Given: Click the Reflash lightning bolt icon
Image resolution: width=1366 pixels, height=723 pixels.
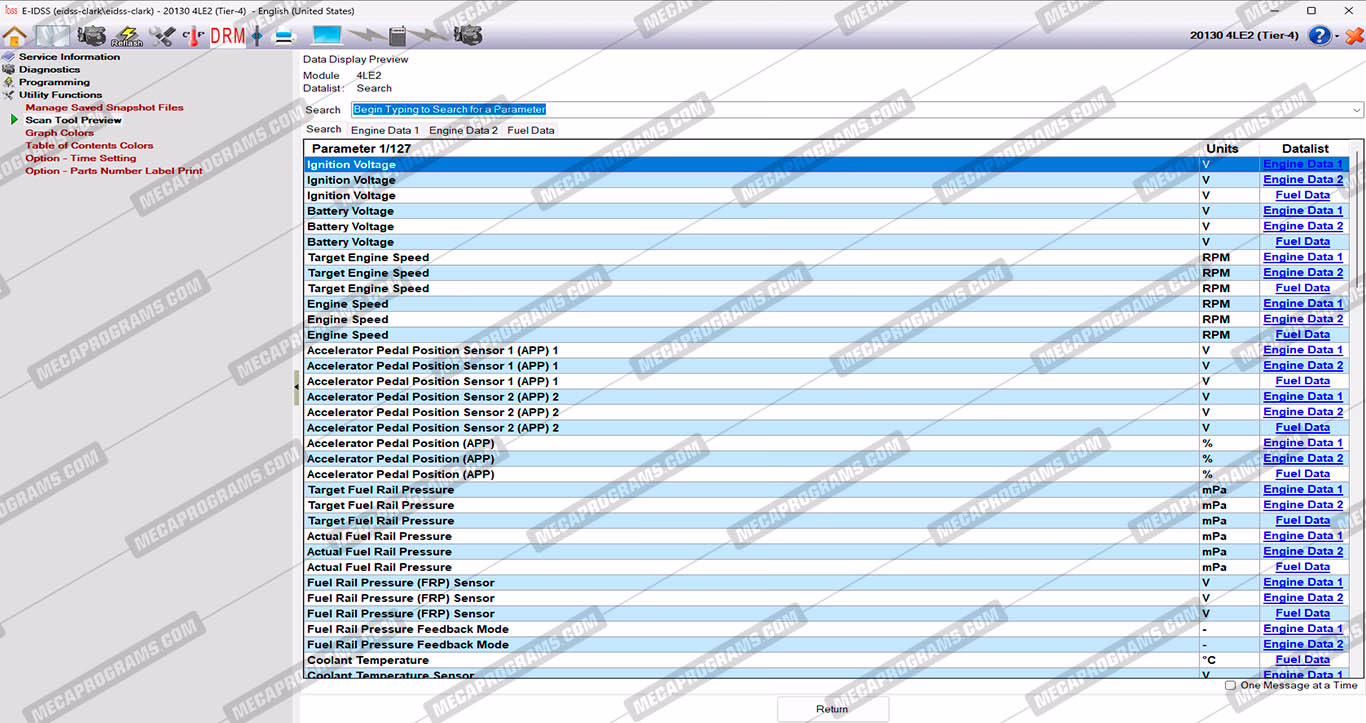Looking at the screenshot, I should pyautogui.click(x=127, y=36).
